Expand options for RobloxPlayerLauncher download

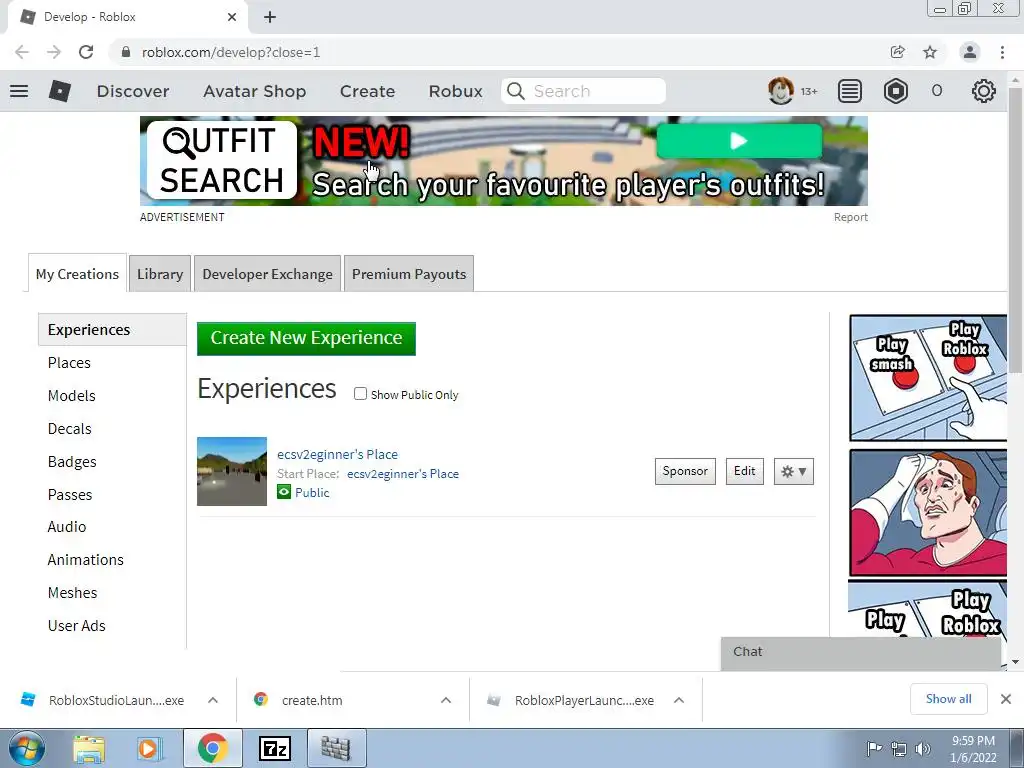[679, 700]
